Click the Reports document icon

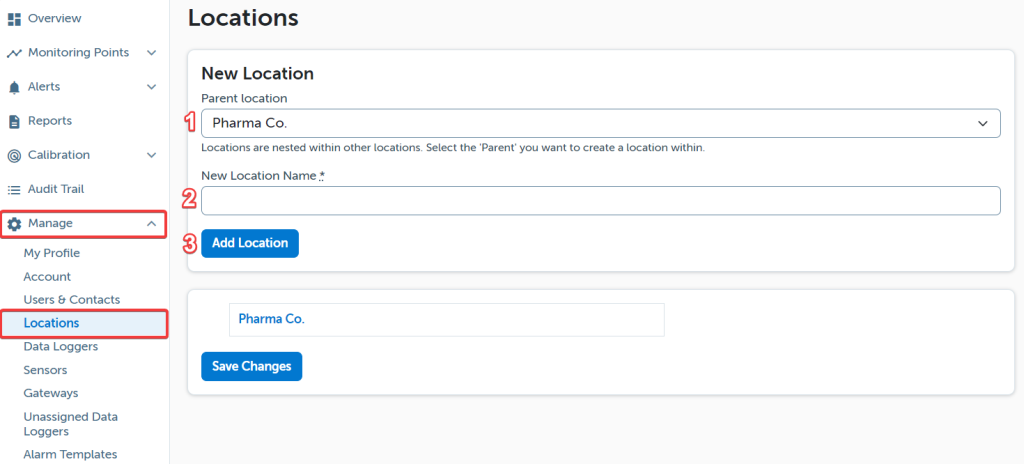14,121
